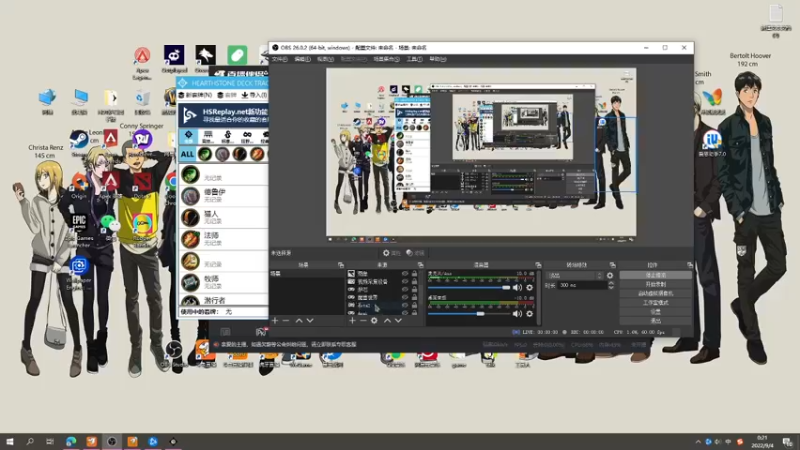Toggle visibility of the second source in Sources
The width and height of the screenshot is (800, 450).
pyautogui.click(x=405, y=282)
